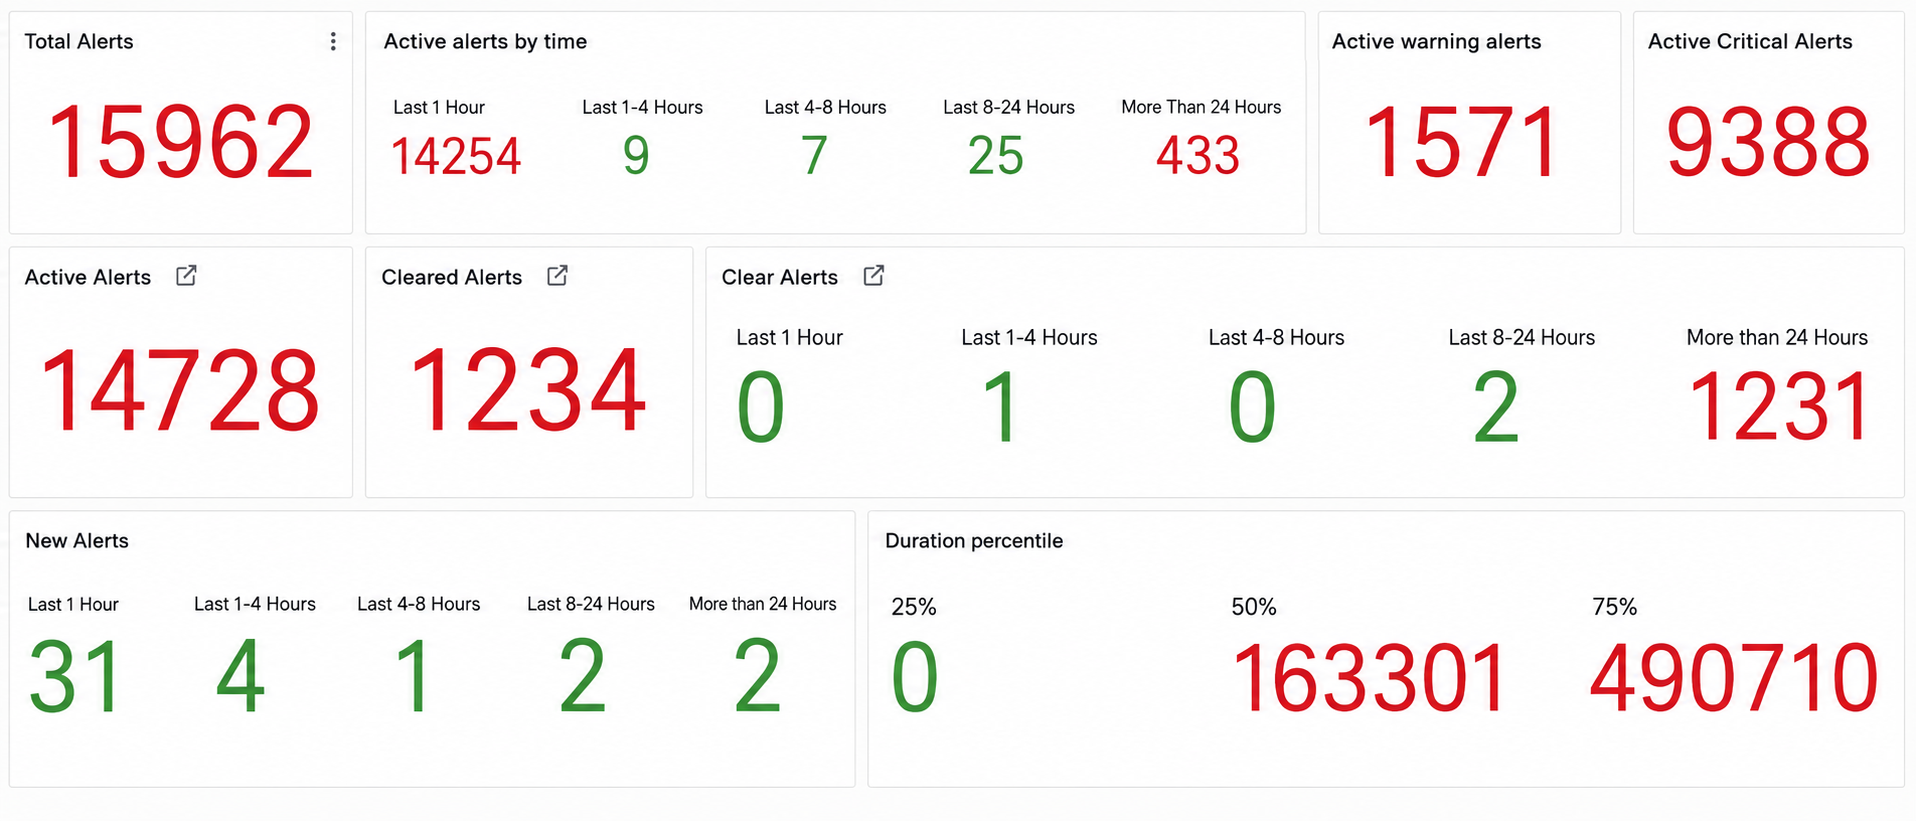Click the value 9 in Active alerts by time
The image size is (1916, 821).
point(636,156)
